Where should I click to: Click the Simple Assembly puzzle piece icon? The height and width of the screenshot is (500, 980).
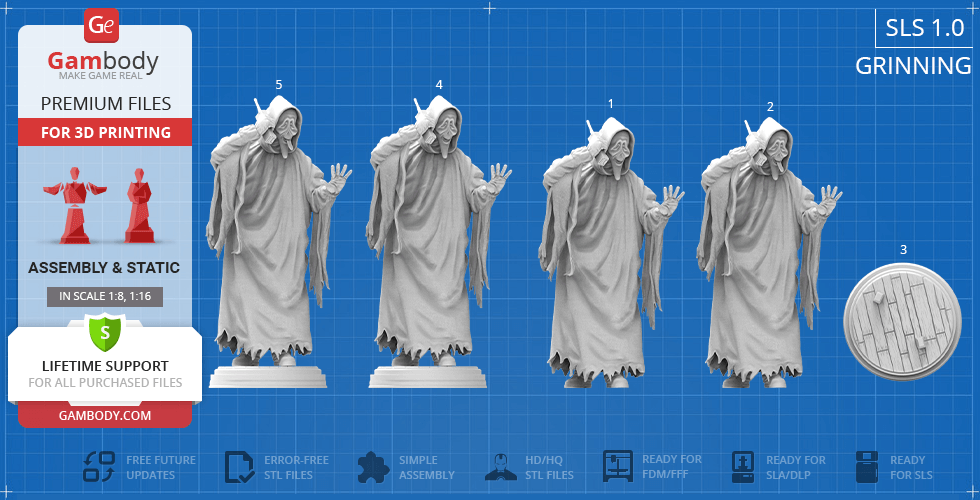tap(373, 467)
